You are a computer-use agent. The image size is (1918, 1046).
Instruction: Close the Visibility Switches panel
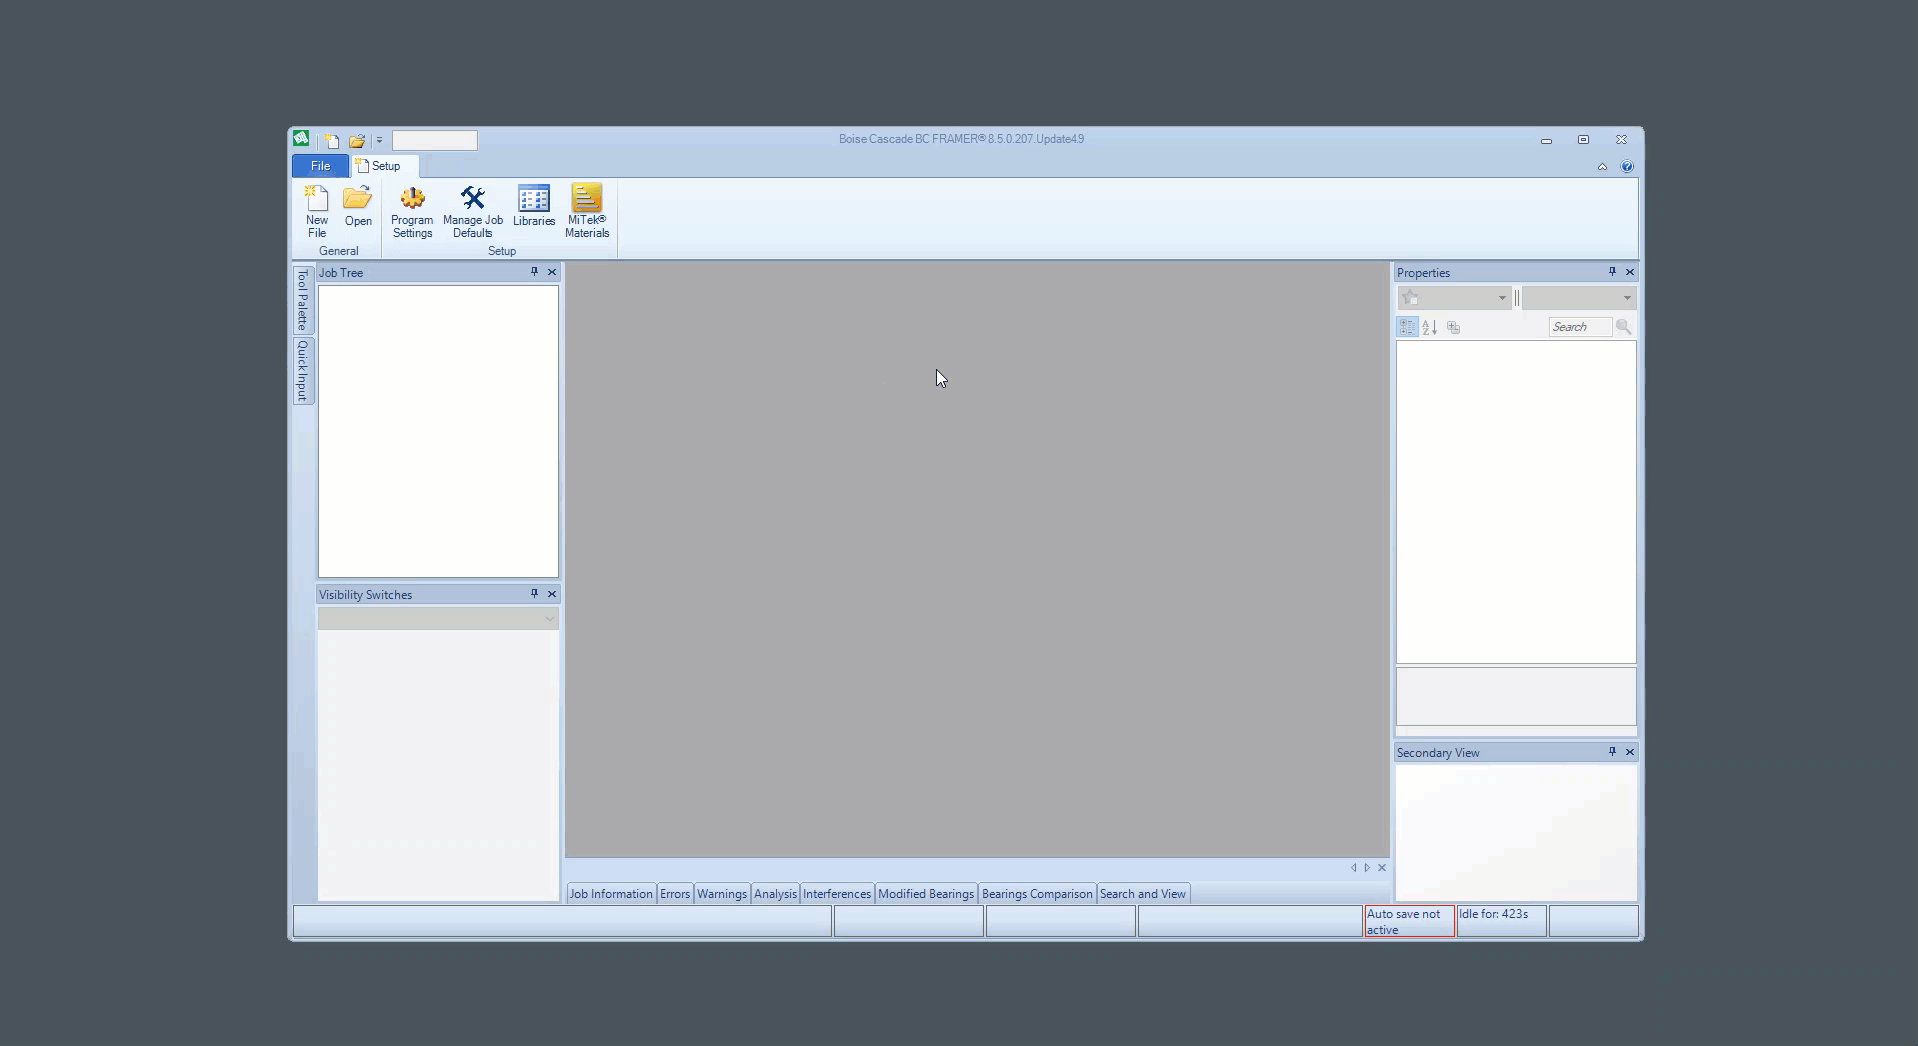(x=552, y=594)
